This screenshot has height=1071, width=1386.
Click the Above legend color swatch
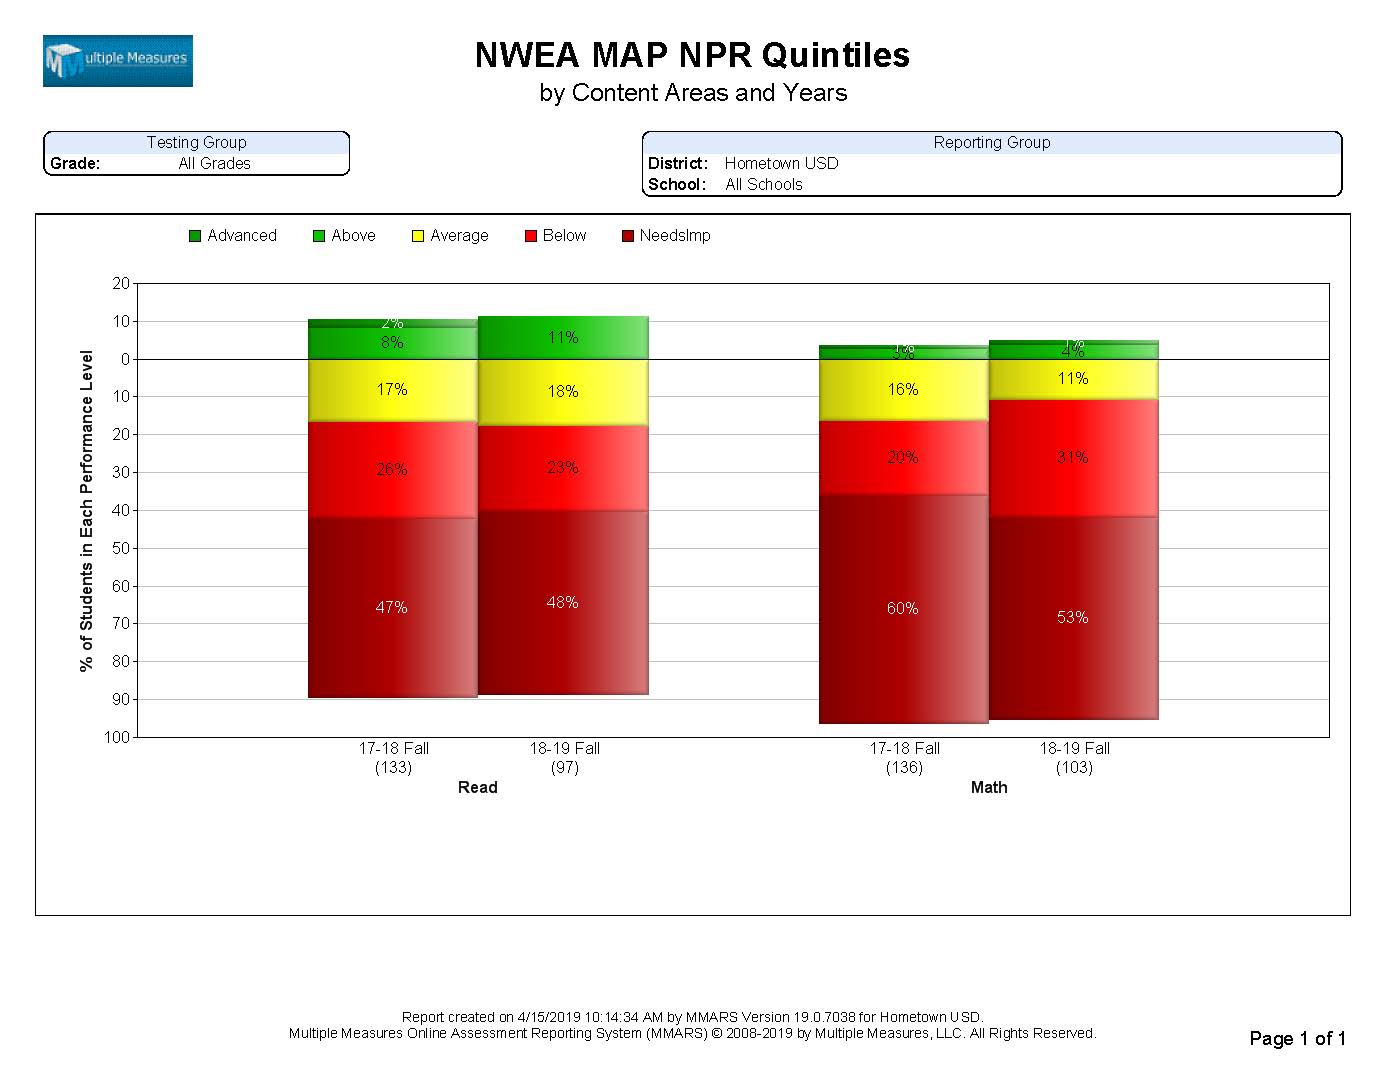coord(319,236)
